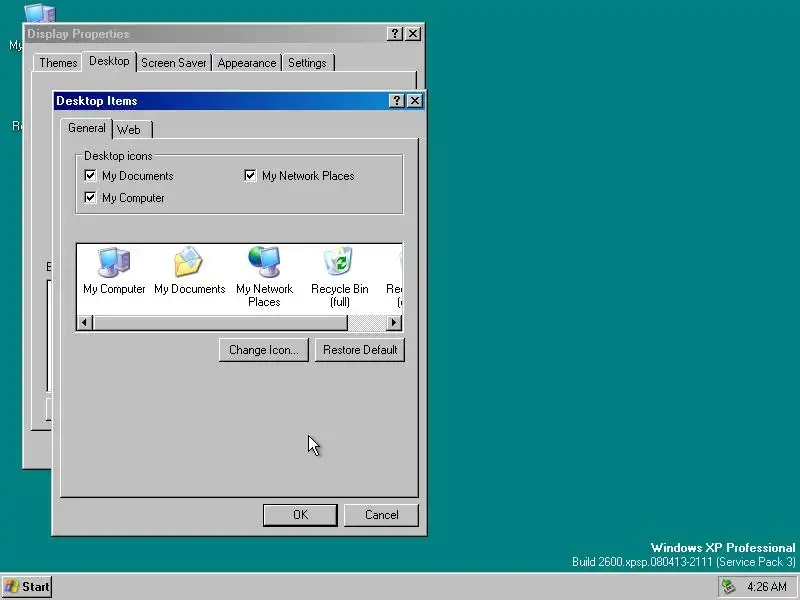Click the Restore Default button
The image size is (800, 600).
[x=360, y=350]
